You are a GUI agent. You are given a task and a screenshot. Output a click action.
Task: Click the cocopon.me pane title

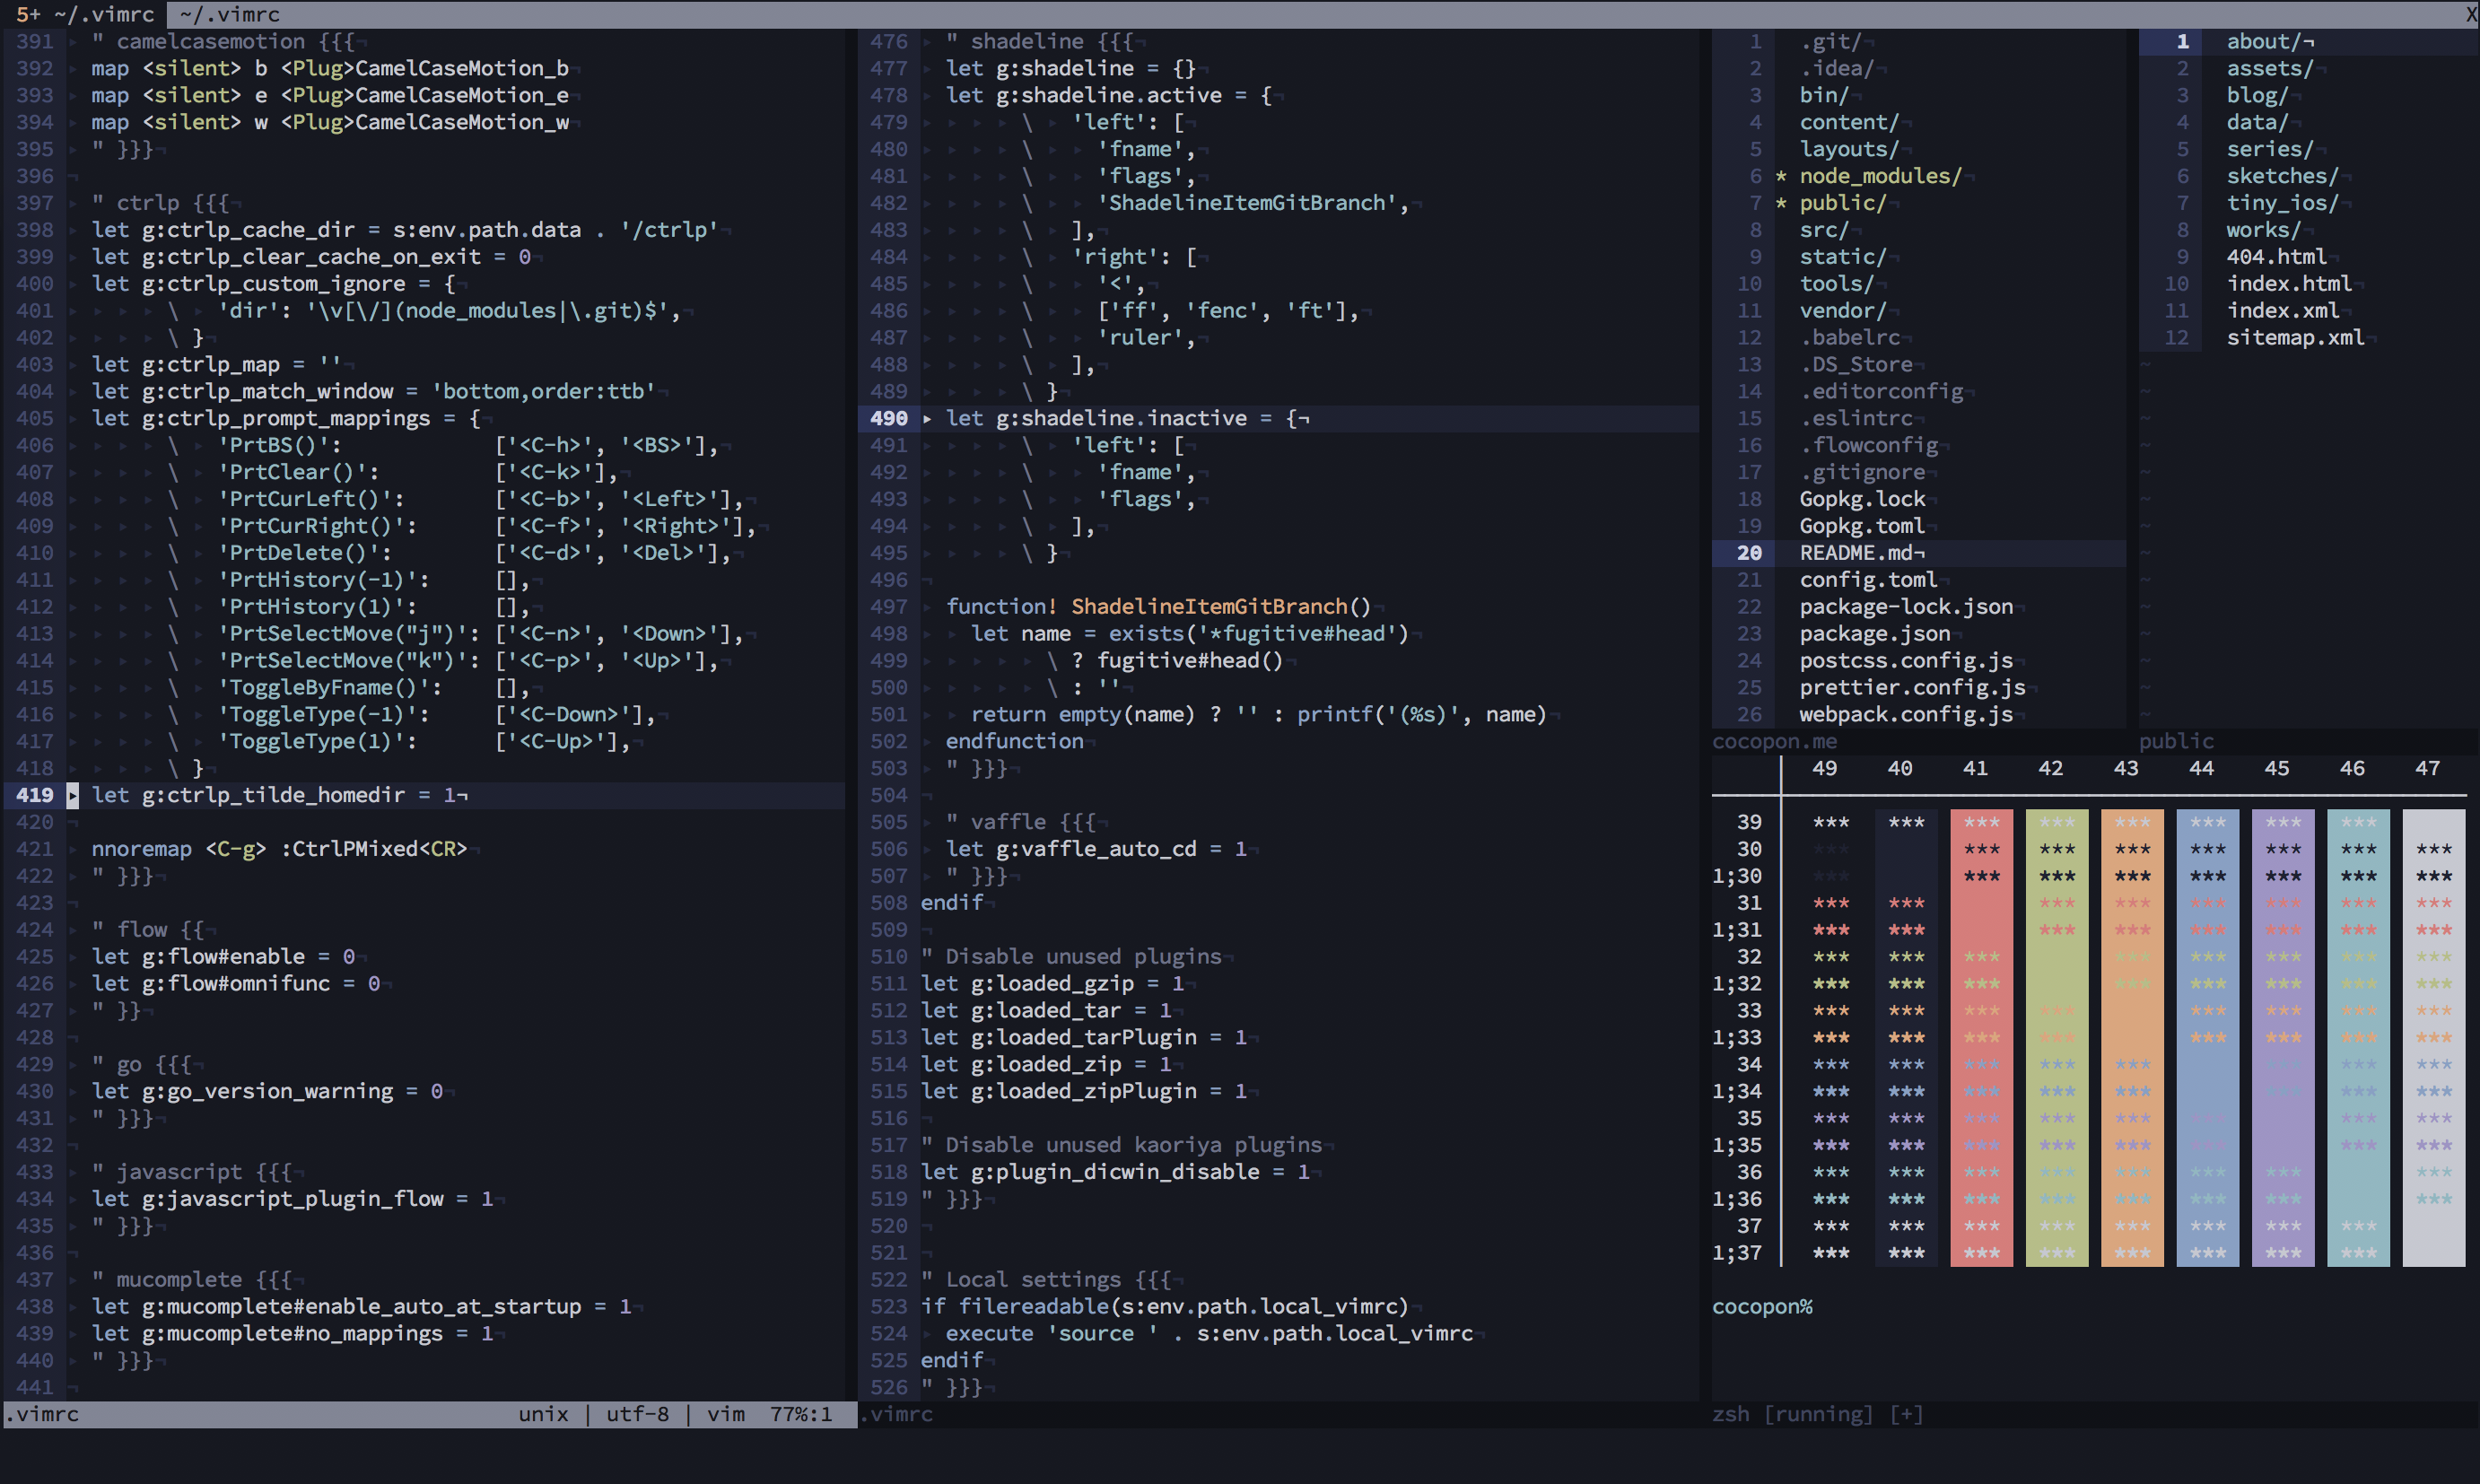click(x=1775, y=741)
